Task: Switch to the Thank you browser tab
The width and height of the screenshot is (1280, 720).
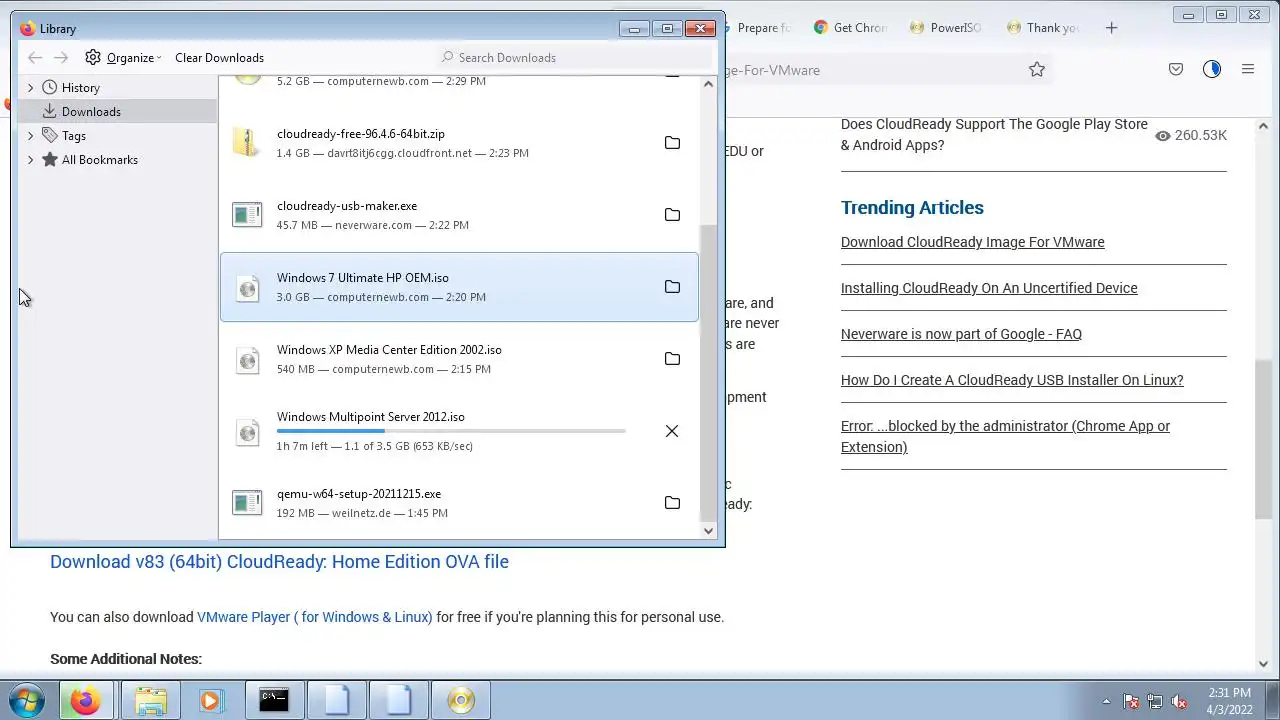Action: (x=1042, y=28)
